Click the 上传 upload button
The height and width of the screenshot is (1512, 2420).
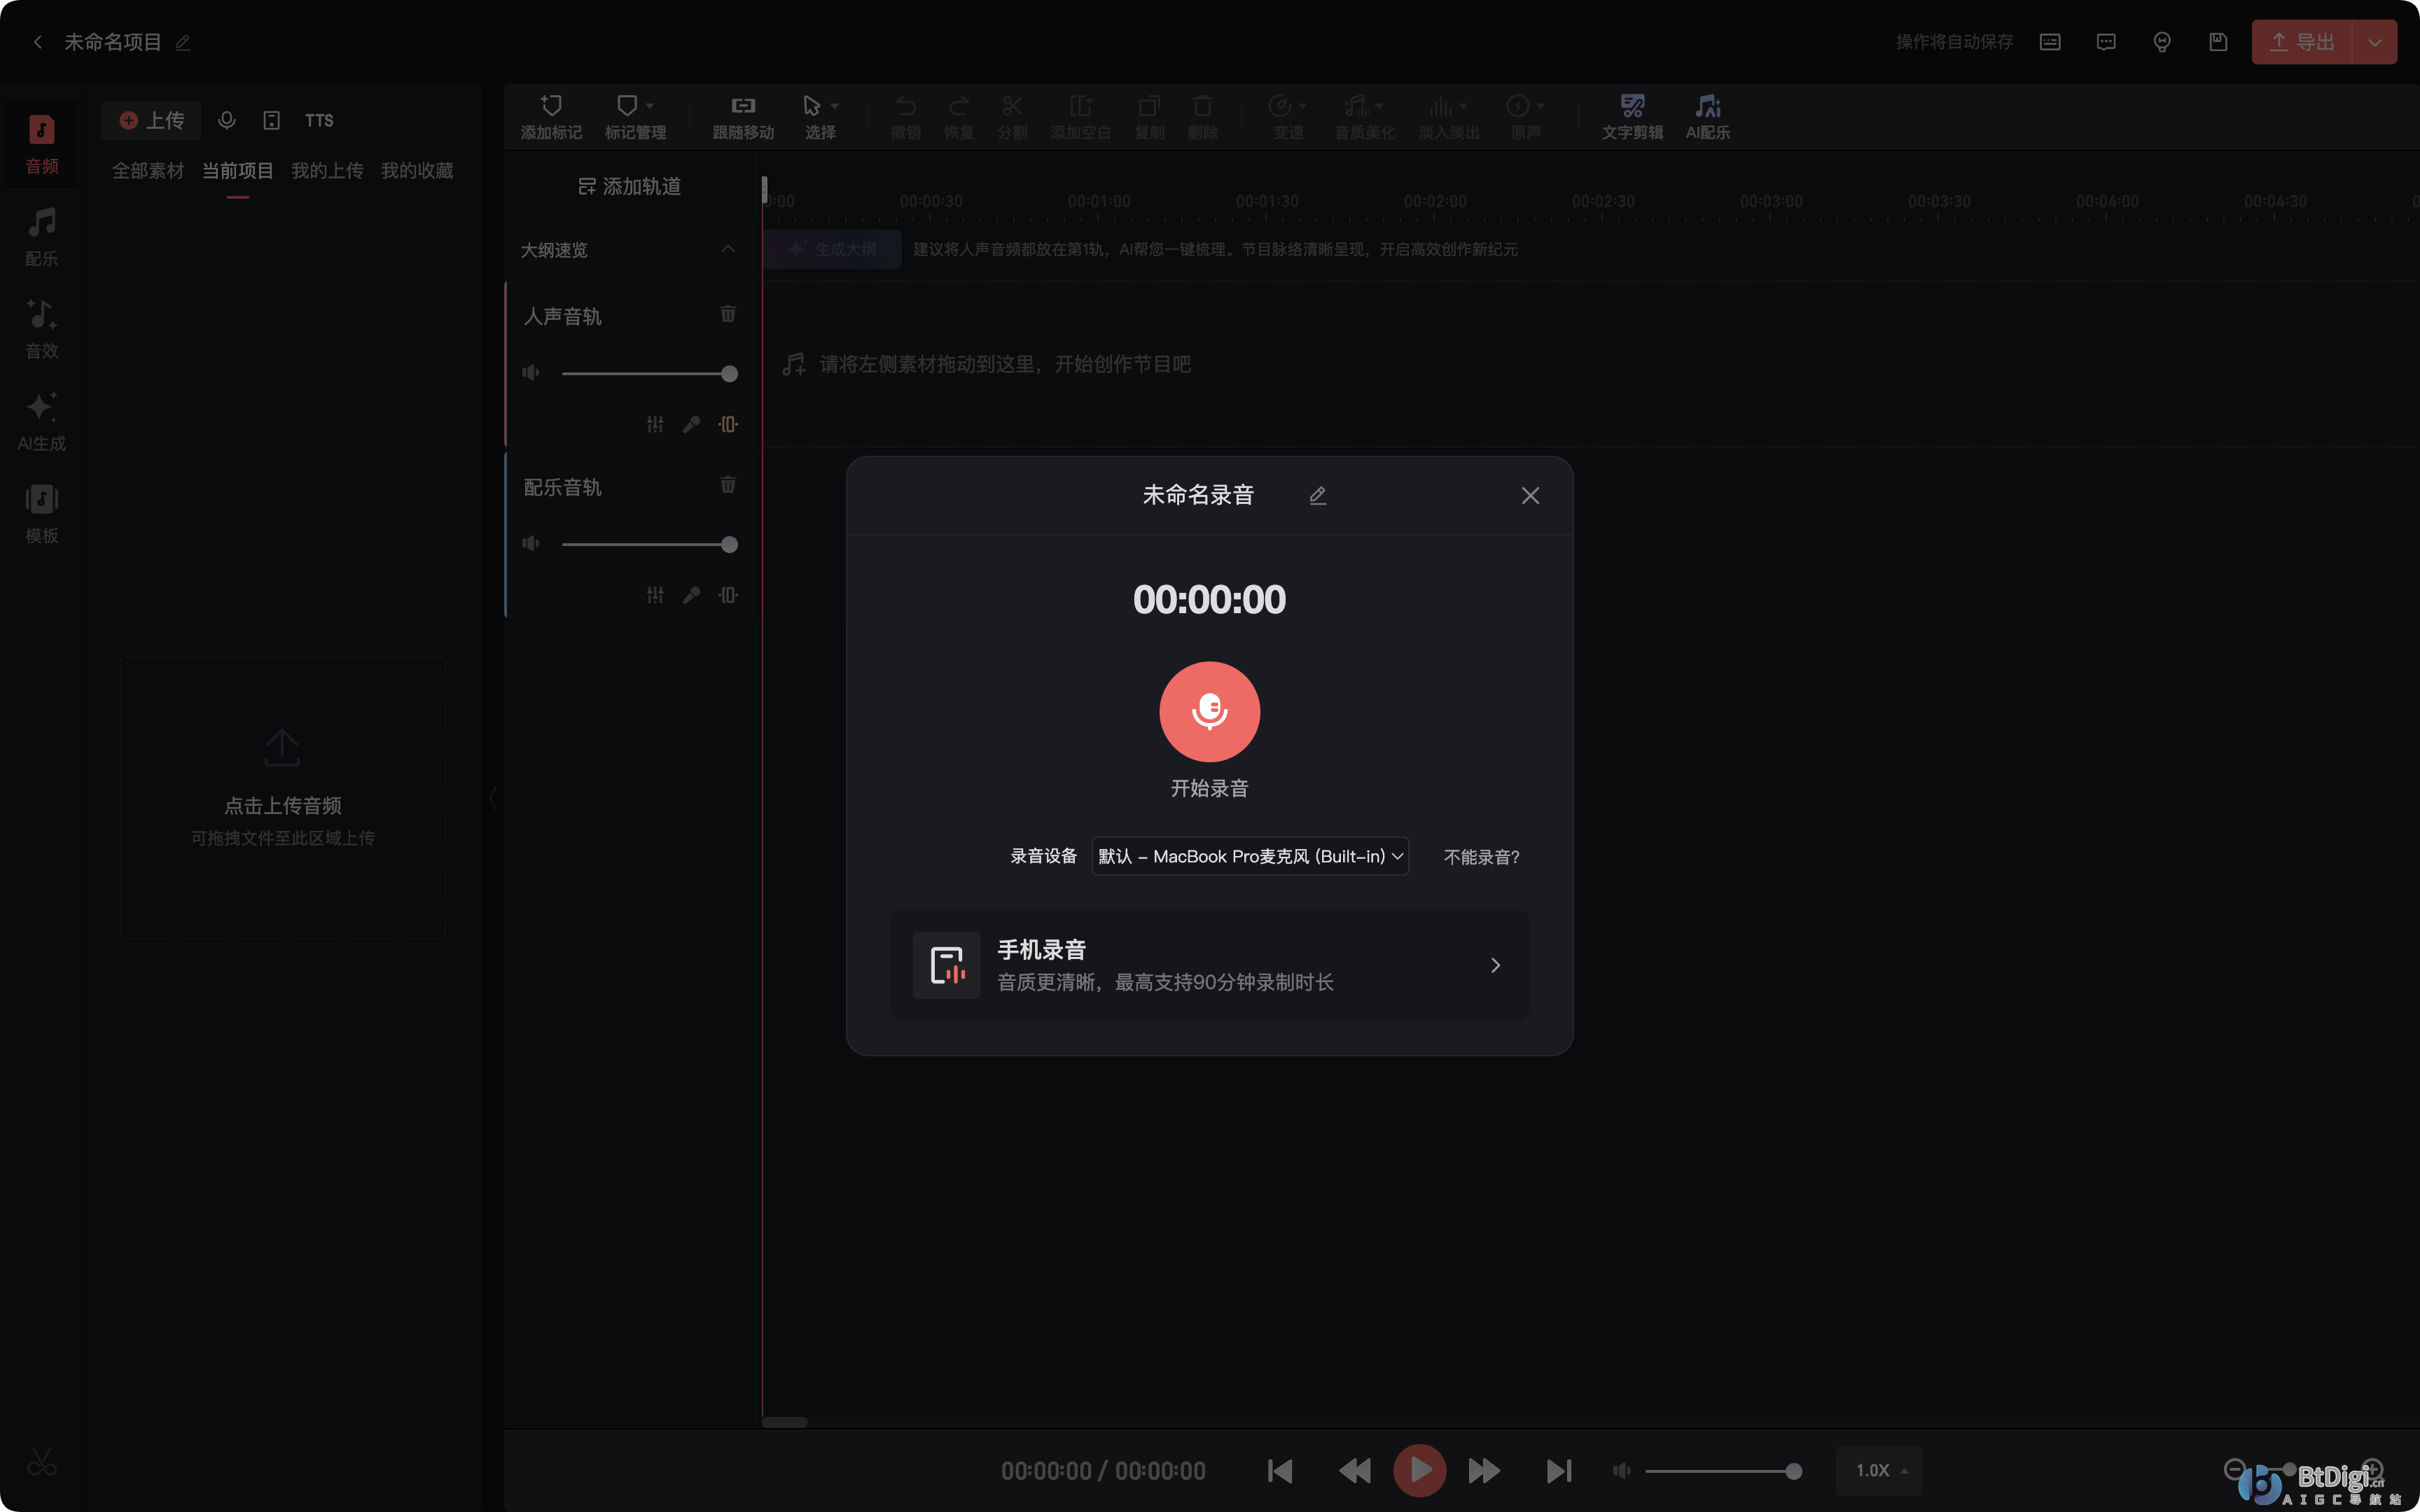pyautogui.click(x=151, y=120)
